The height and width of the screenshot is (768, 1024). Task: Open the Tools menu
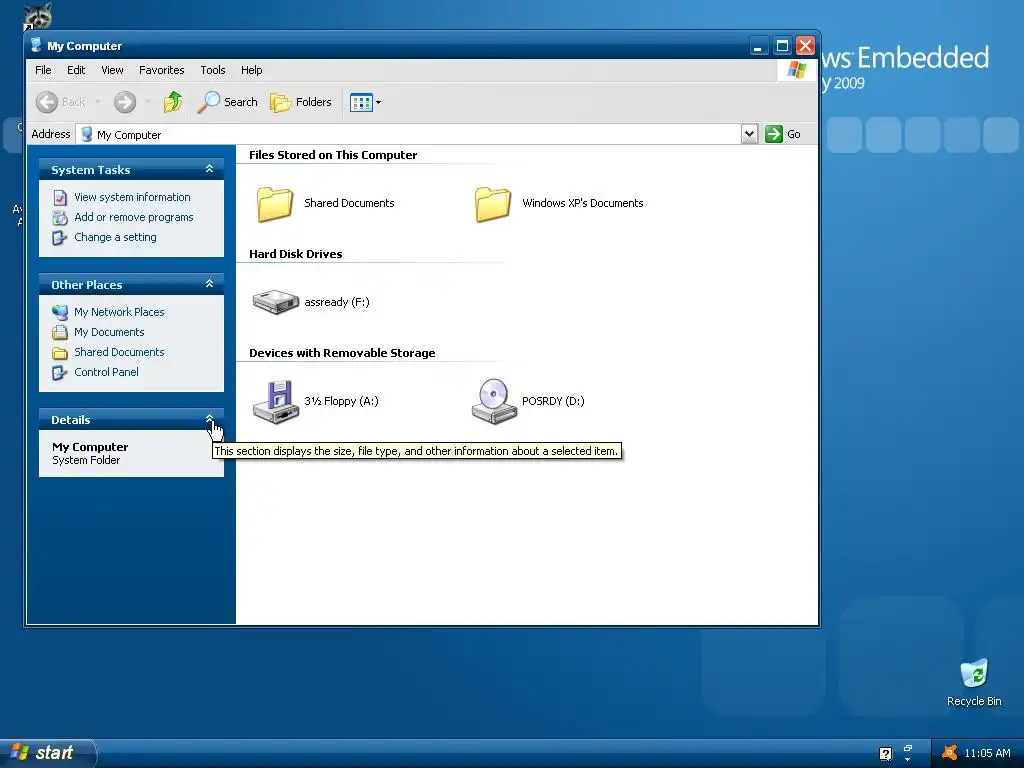point(212,70)
